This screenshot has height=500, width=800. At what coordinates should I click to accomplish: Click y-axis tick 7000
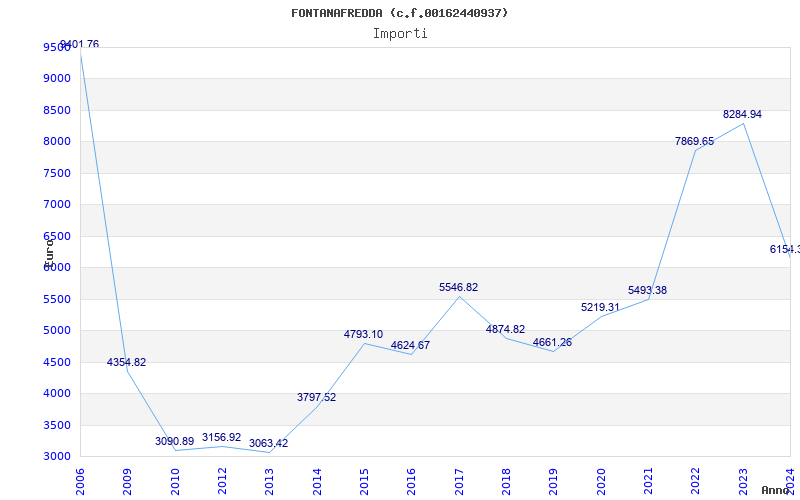(57, 205)
